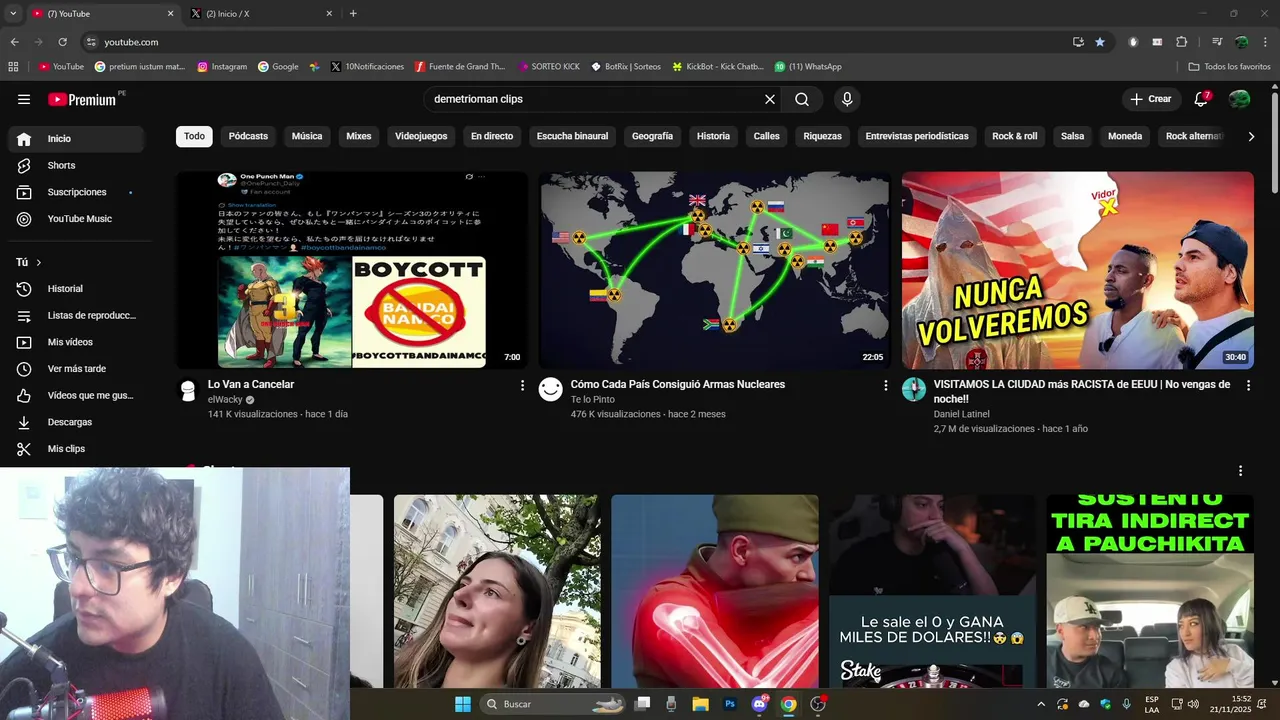Open Historial in the sidebar

click(76, 289)
